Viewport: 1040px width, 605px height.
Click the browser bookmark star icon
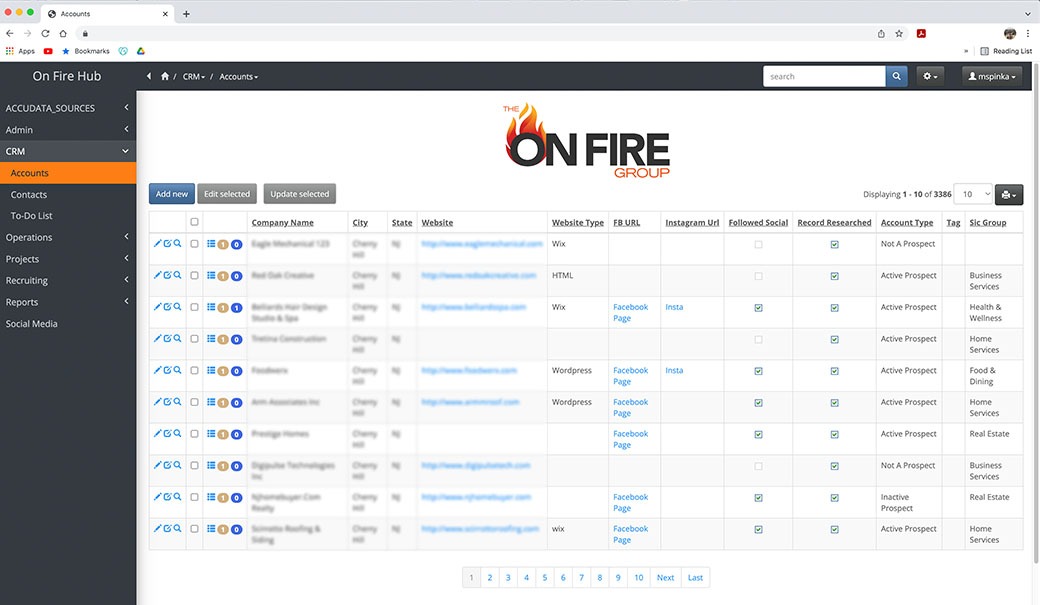[x=899, y=33]
